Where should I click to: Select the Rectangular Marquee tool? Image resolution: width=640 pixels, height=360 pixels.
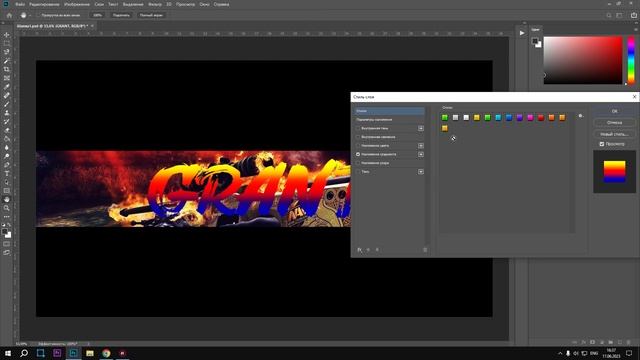[x=7, y=43]
